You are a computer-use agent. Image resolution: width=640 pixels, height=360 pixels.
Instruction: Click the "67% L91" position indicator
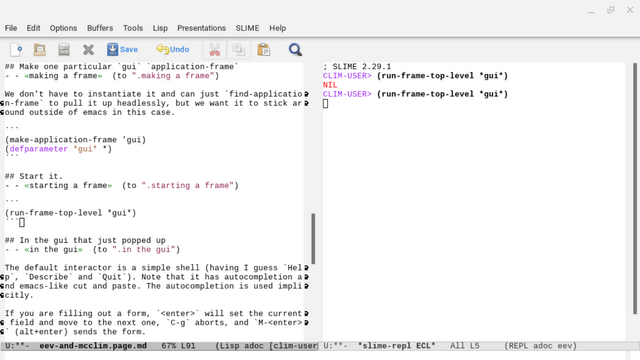click(178, 346)
